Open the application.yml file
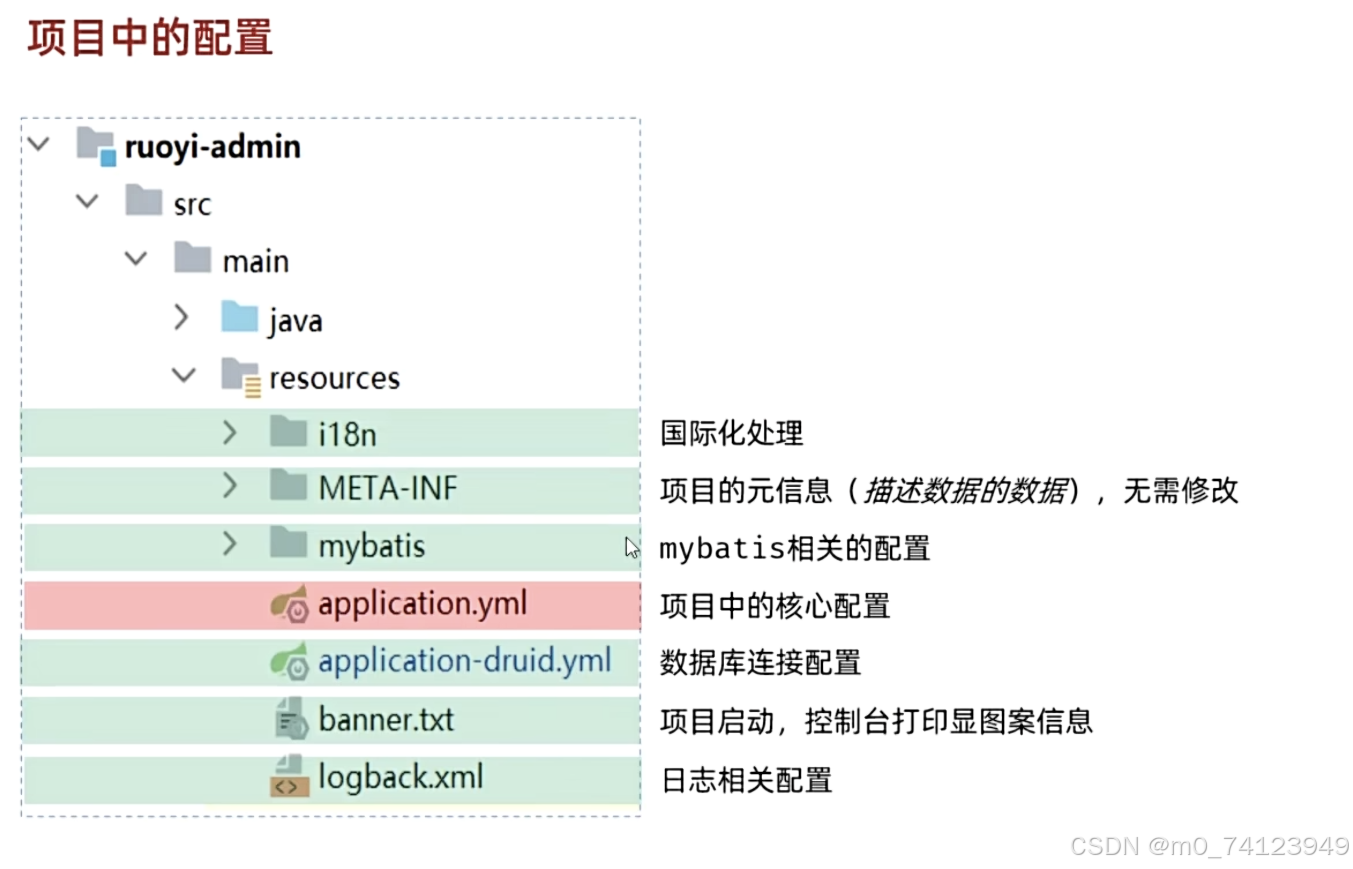The image size is (1353, 869). click(423, 605)
